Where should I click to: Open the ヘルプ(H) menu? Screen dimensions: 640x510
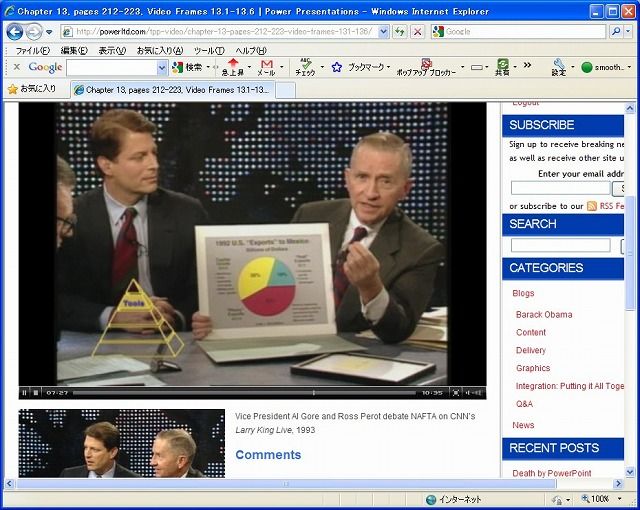coord(251,51)
